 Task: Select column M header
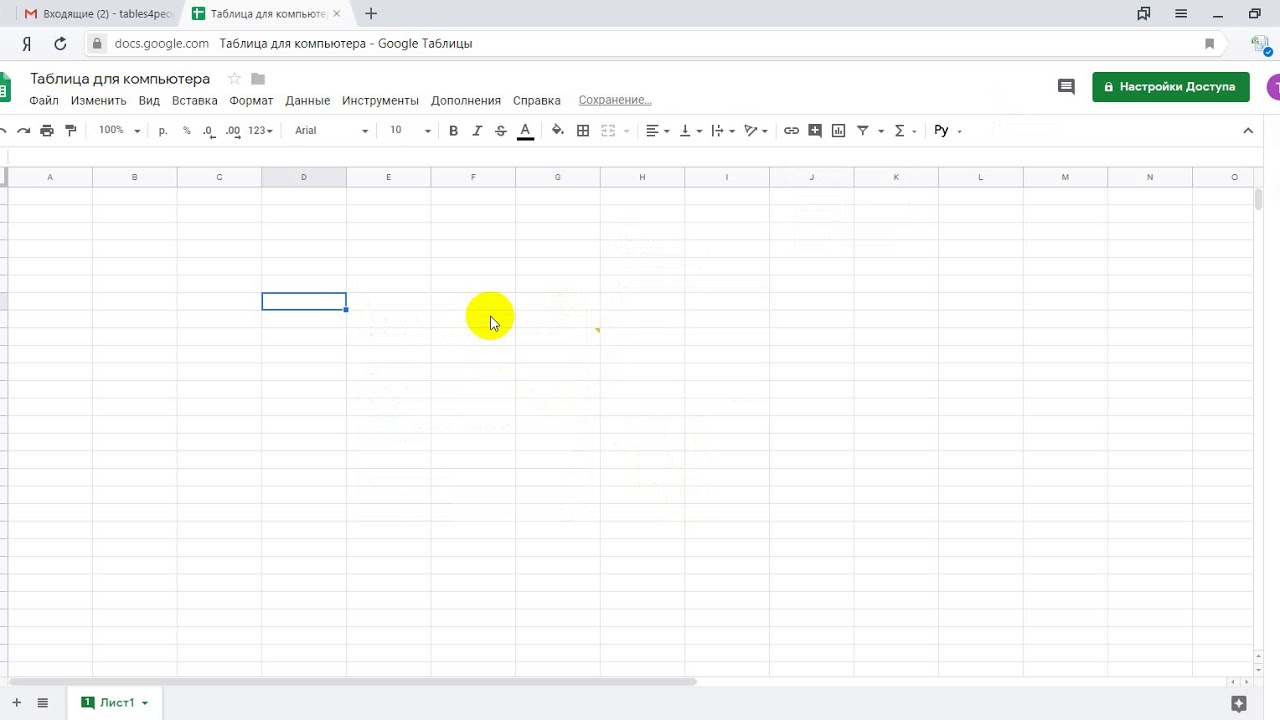click(1065, 177)
